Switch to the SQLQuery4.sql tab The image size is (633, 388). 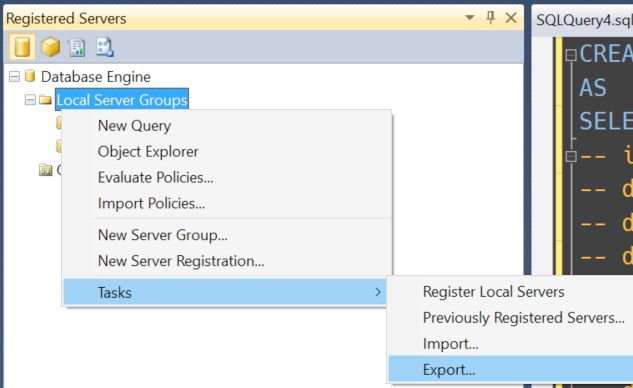click(x=584, y=20)
